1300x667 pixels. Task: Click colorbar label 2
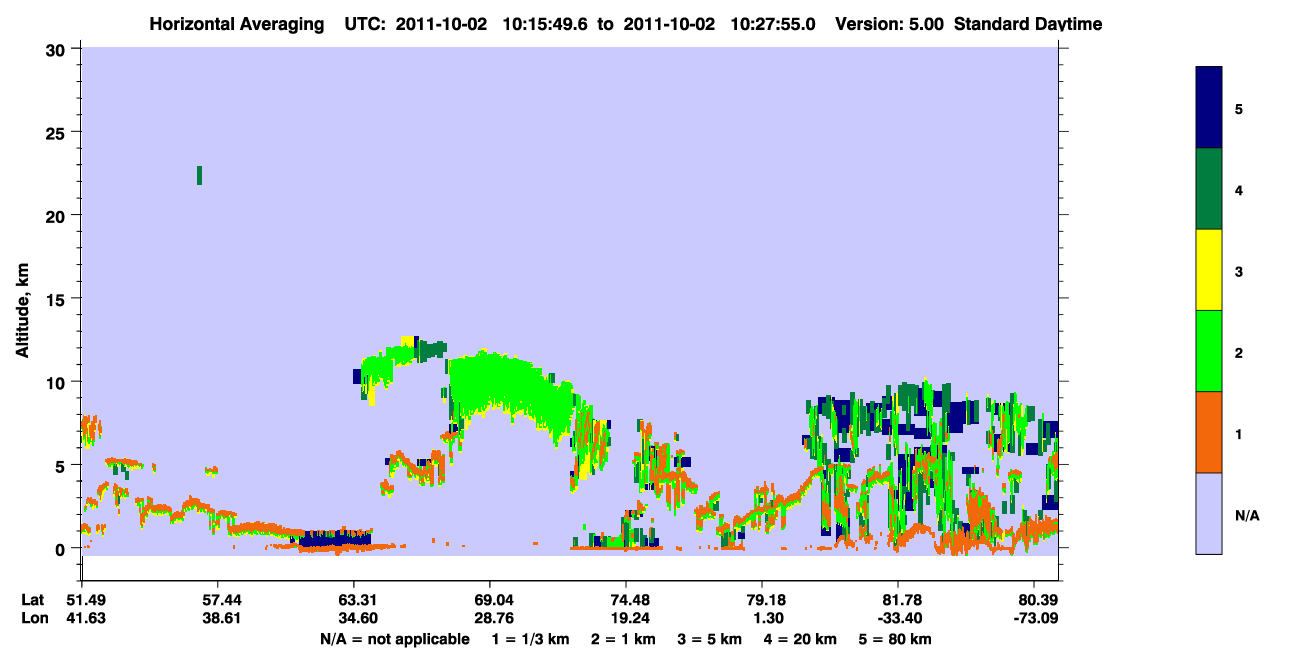[1238, 352]
